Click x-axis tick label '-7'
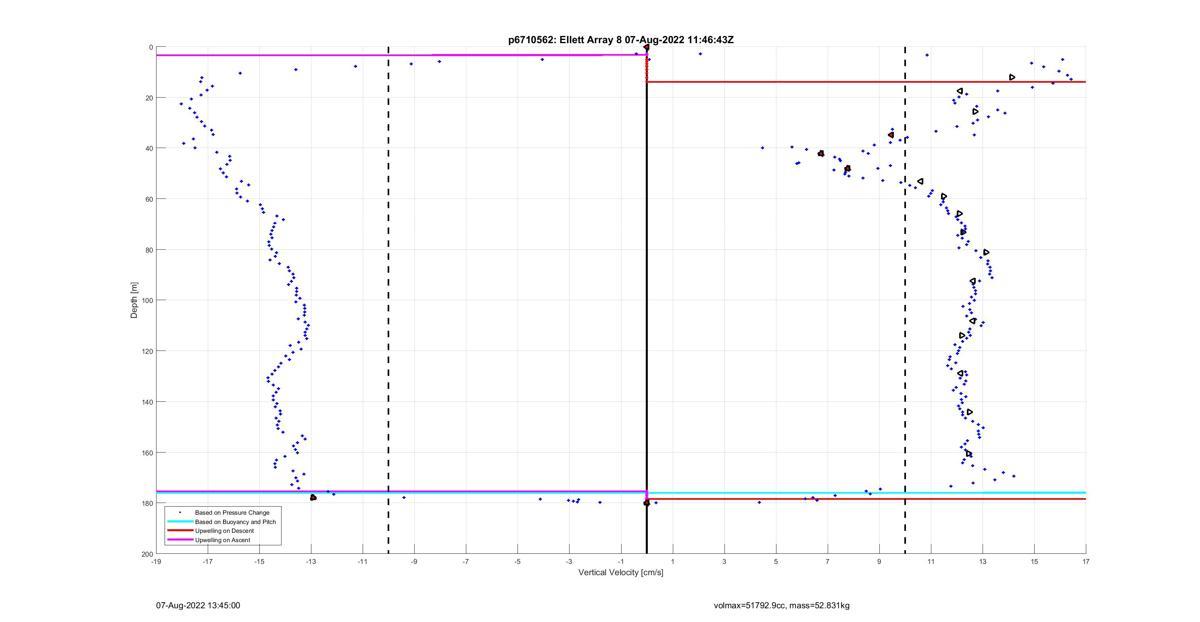This screenshot has width=1200, height=622. pos(466,561)
